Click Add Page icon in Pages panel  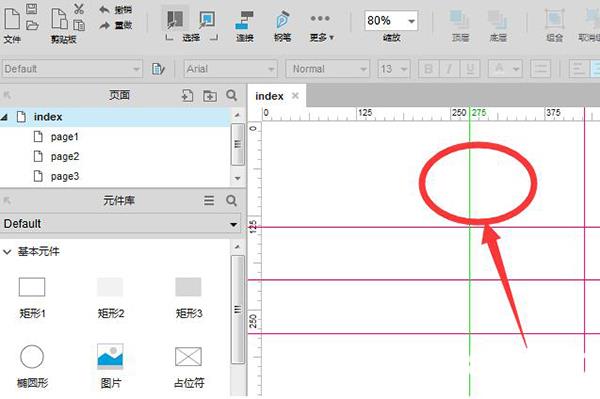(187, 95)
